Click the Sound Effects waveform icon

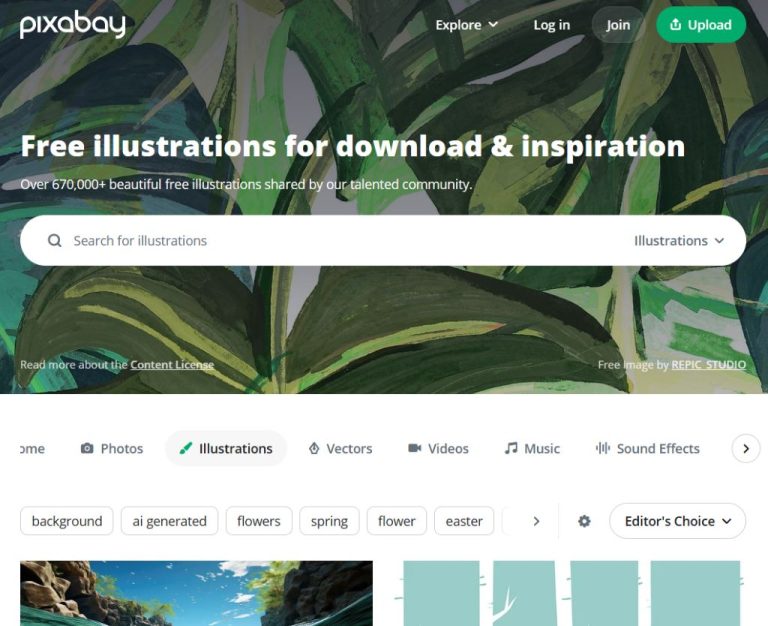coord(602,448)
